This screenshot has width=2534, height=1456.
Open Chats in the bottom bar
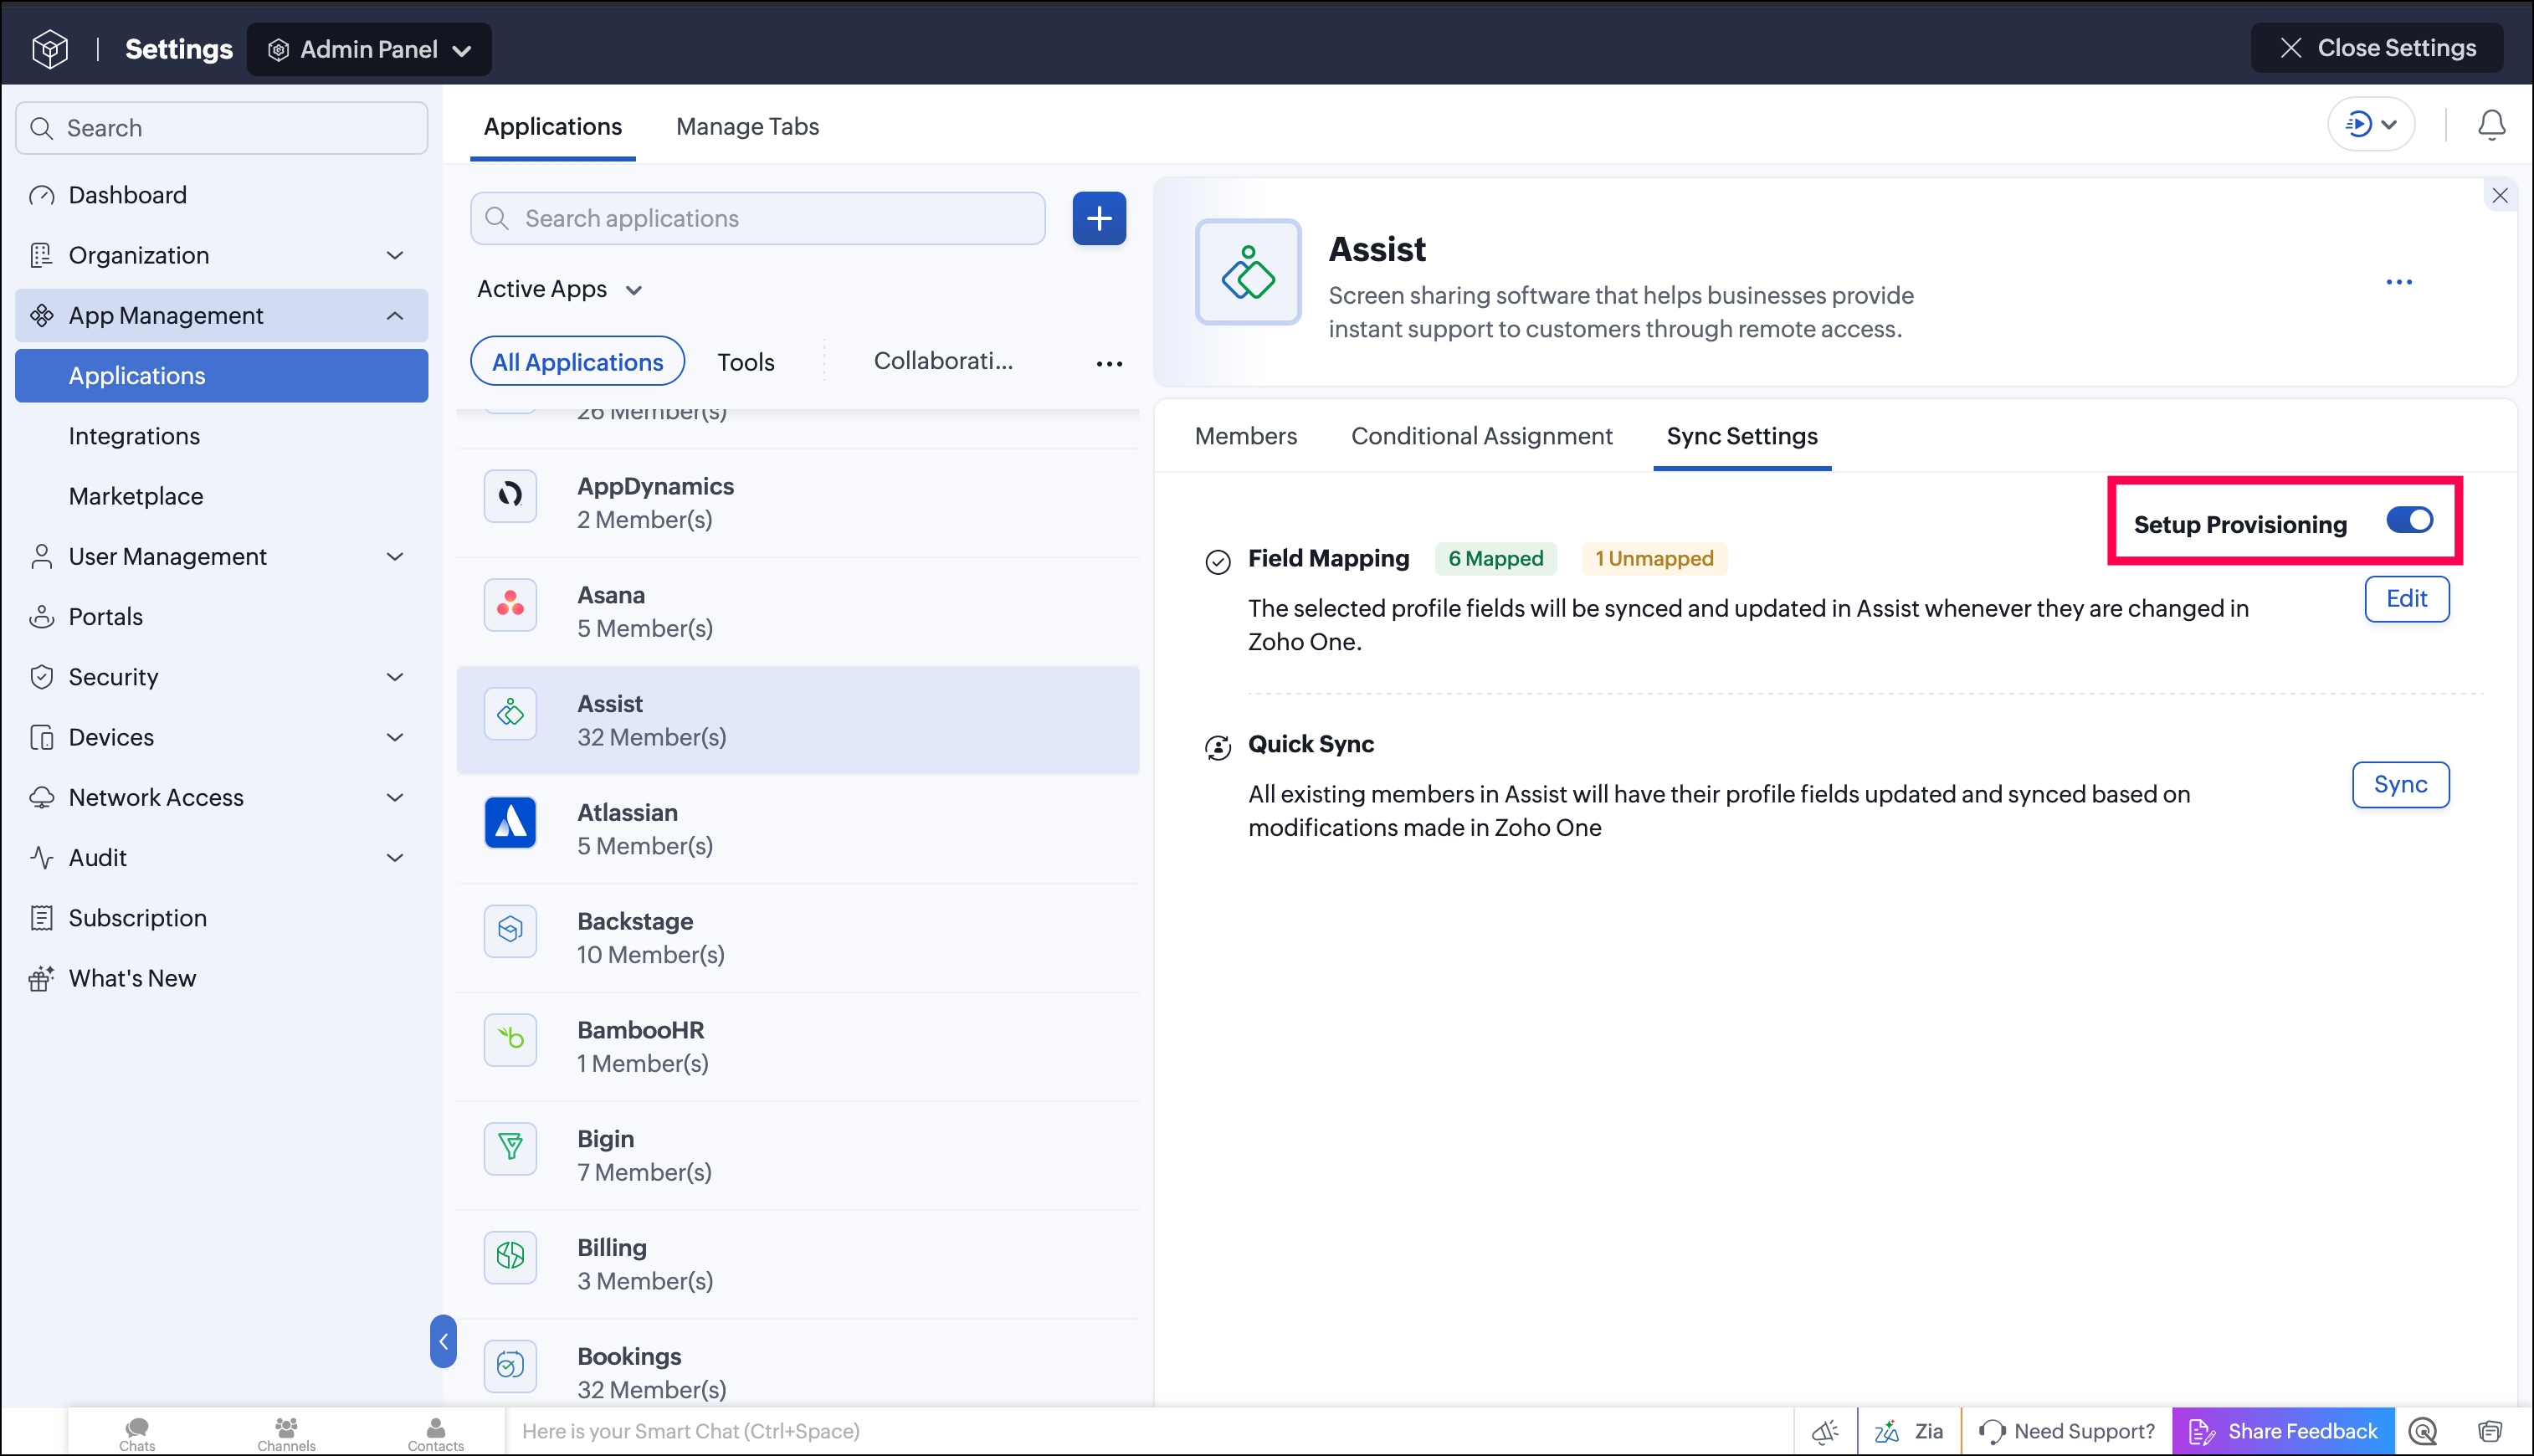(x=137, y=1433)
